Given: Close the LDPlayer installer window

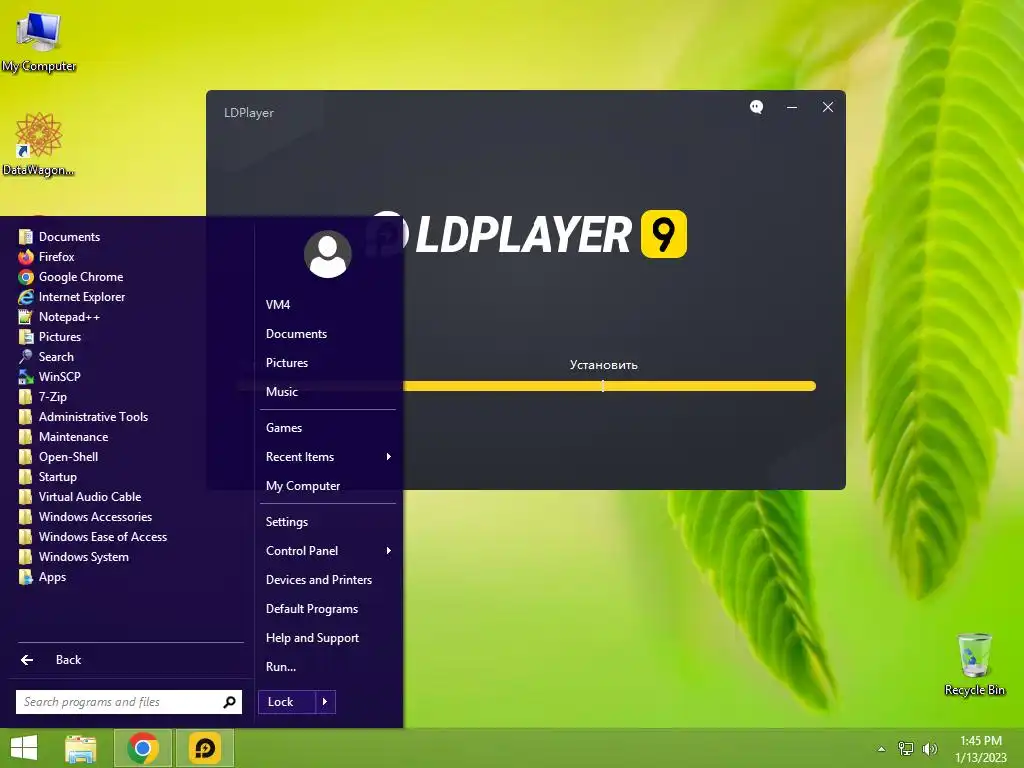Looking at the screenshot, I should tap(827, 107).
